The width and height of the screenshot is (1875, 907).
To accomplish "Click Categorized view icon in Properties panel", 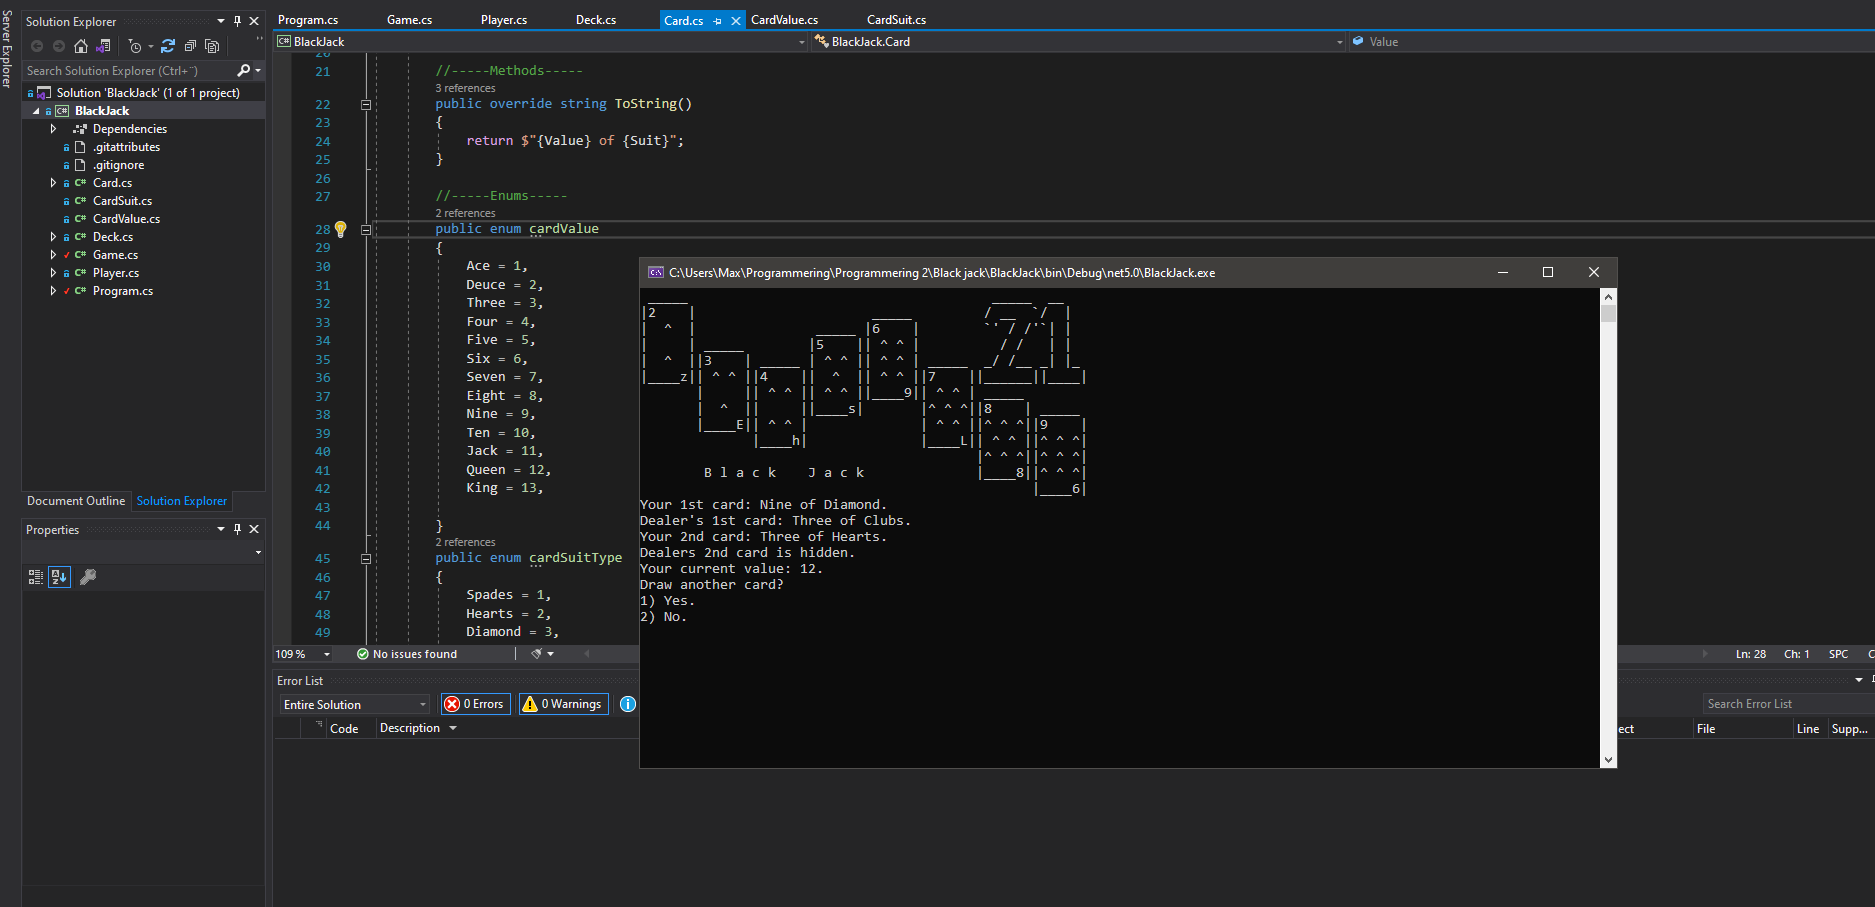I will (x=36, y=577).
